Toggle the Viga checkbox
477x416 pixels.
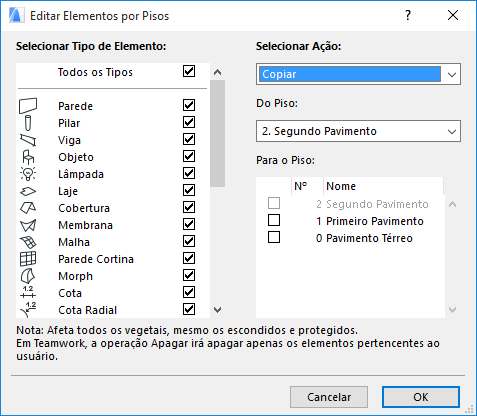coord(189,139)
